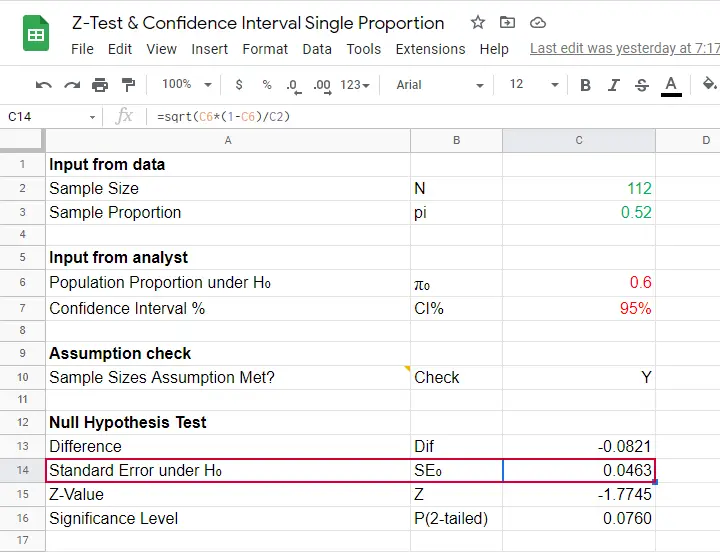Click the select-all corner box
This screenshot has width=720, height=552.
point(22,141)
